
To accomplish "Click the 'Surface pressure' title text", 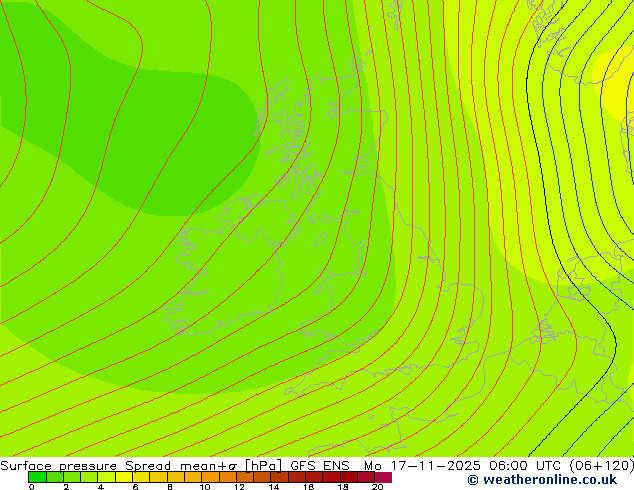I will tap(59, 466).
